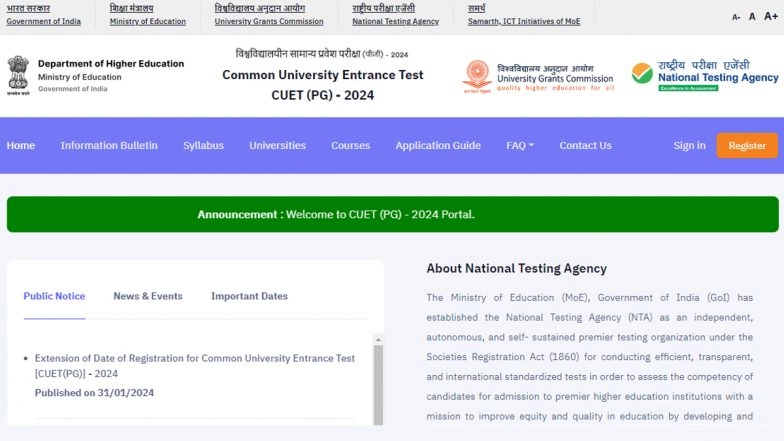This screenshot has width=784, height=441.
Task: Increase font size with A+ control
Action: (x=770, y=16)
